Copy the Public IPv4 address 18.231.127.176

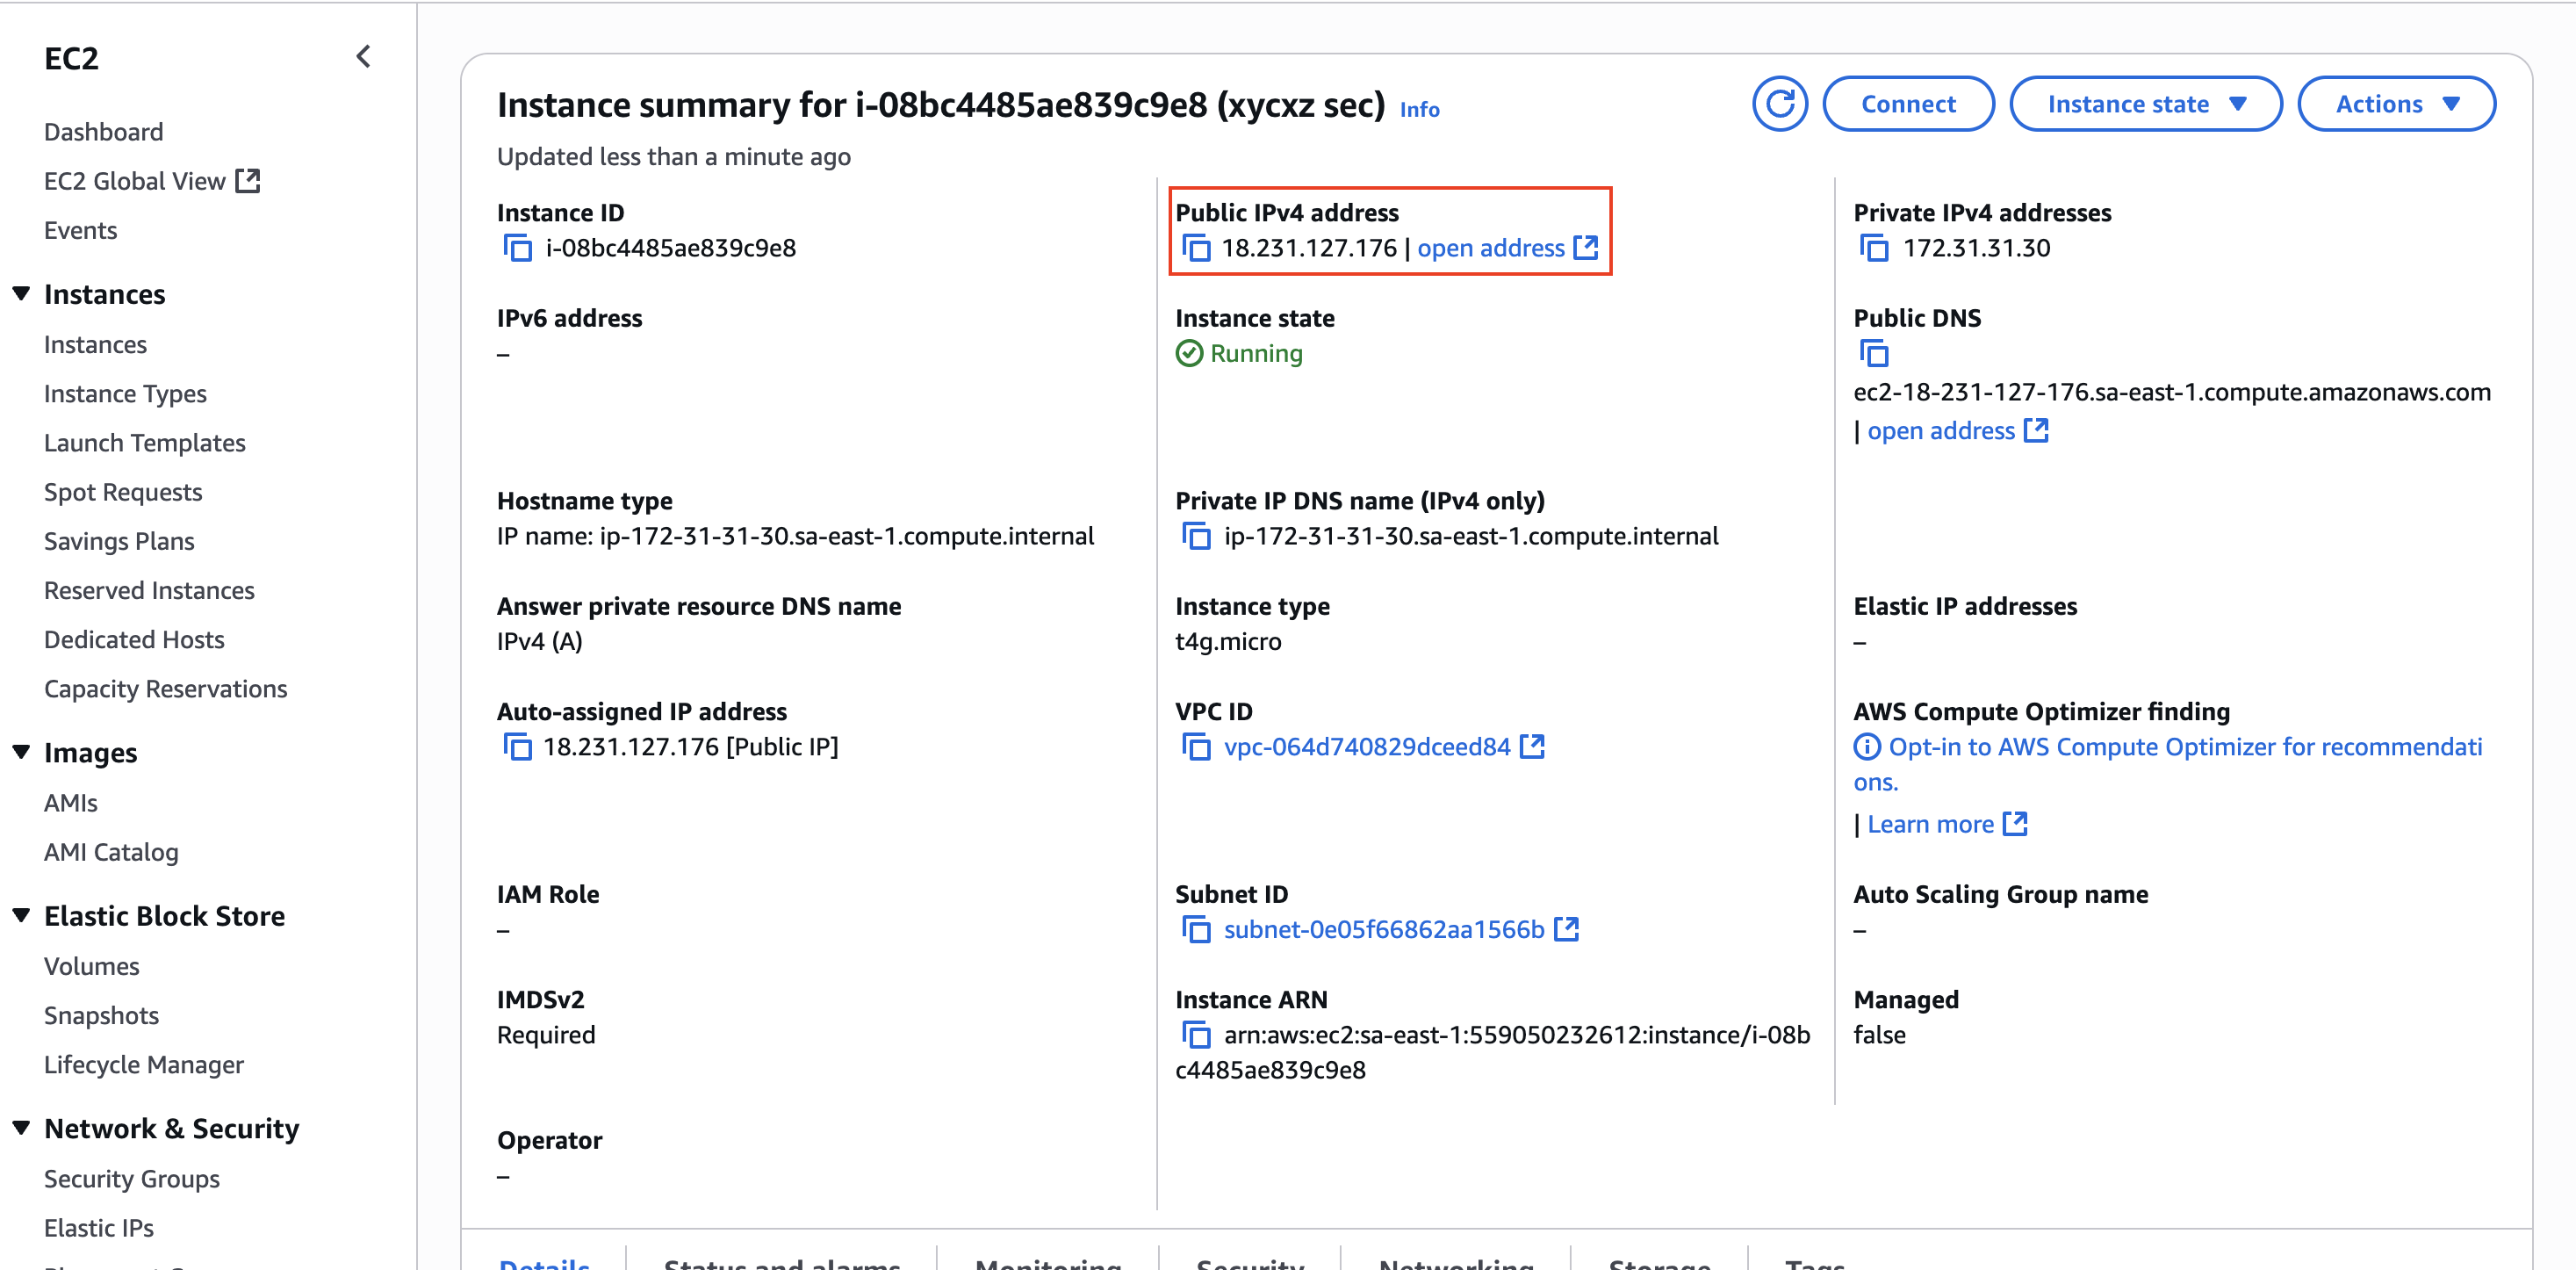[1197, 248]
